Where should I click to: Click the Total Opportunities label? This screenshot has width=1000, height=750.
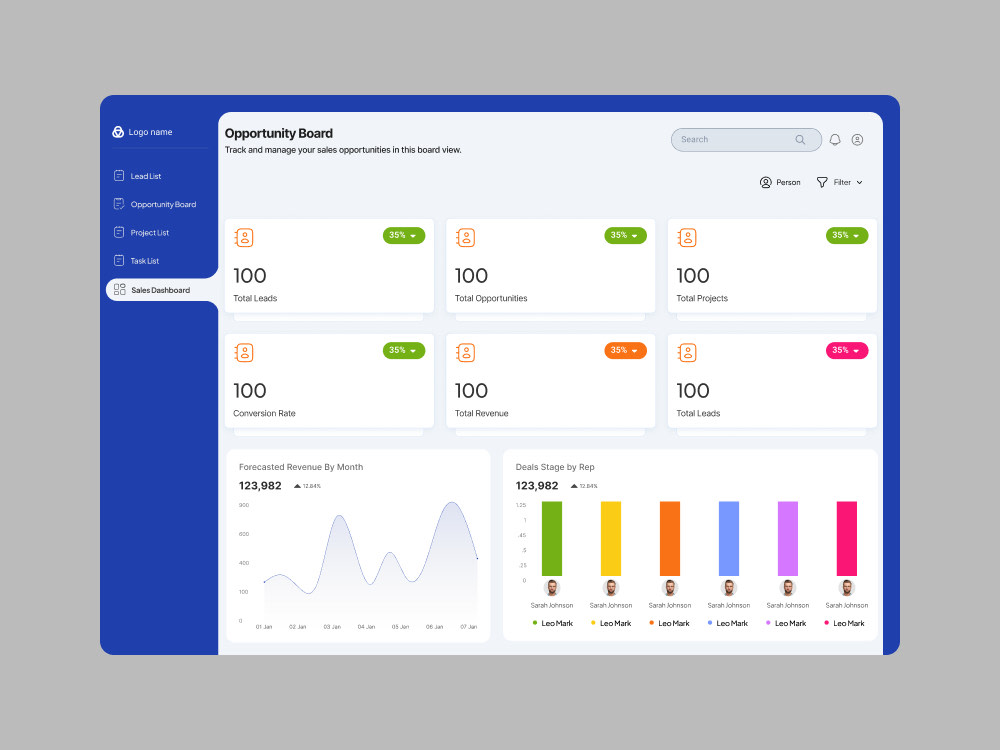coord(491,298)
